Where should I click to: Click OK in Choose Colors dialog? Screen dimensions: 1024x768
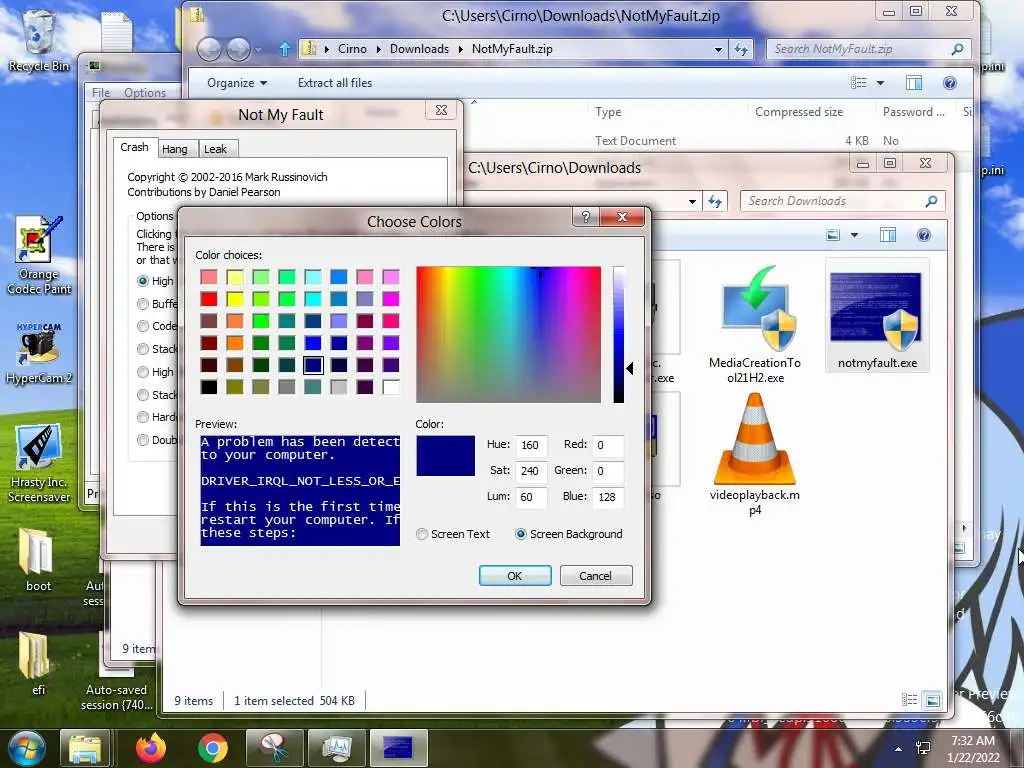[515, 575]
